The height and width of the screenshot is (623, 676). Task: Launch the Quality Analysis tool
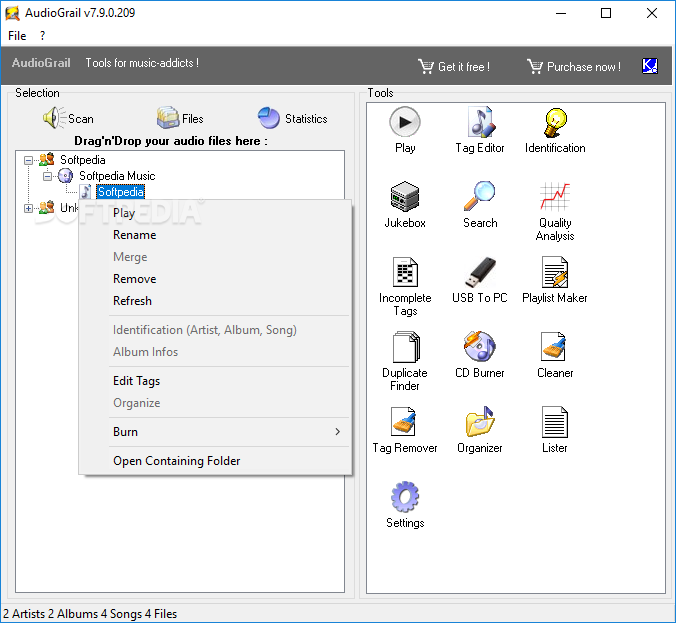pyautogui.click(x=555, y=197)
